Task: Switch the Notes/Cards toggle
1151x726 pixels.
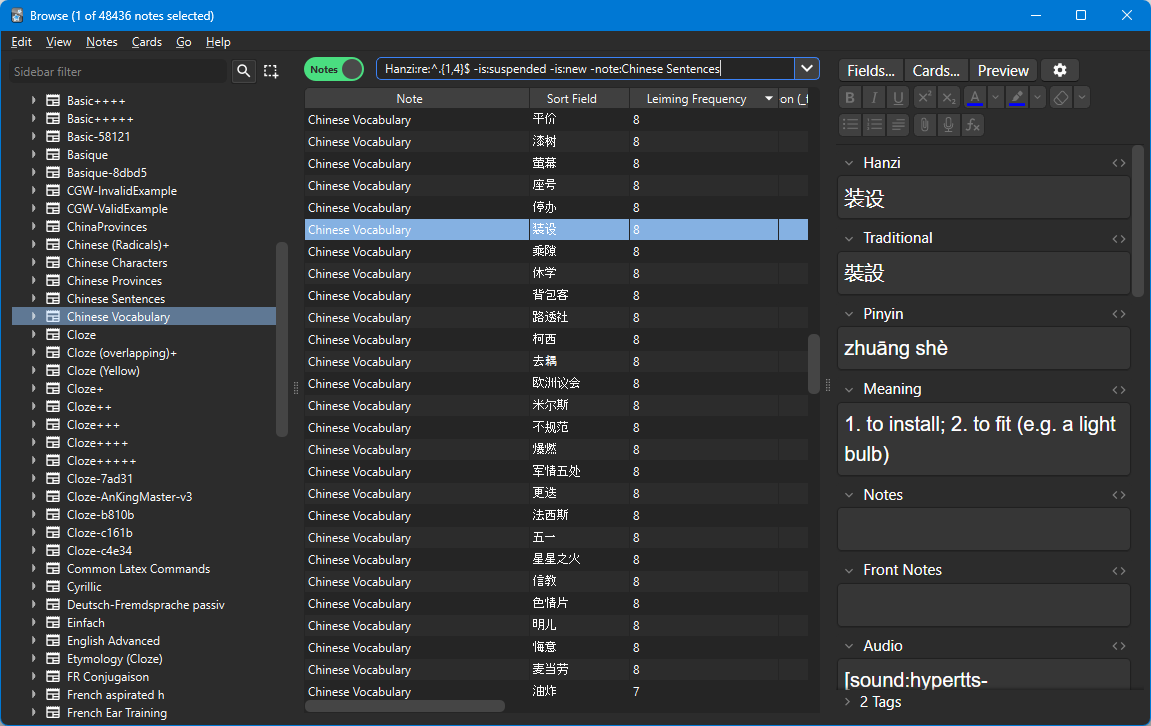Action: [334, 69]
